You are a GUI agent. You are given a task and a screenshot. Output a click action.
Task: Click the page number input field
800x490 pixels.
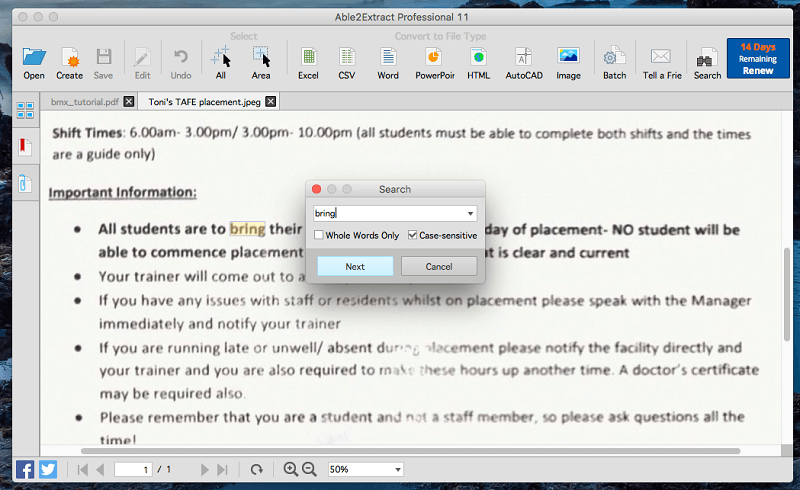(133, 469)
